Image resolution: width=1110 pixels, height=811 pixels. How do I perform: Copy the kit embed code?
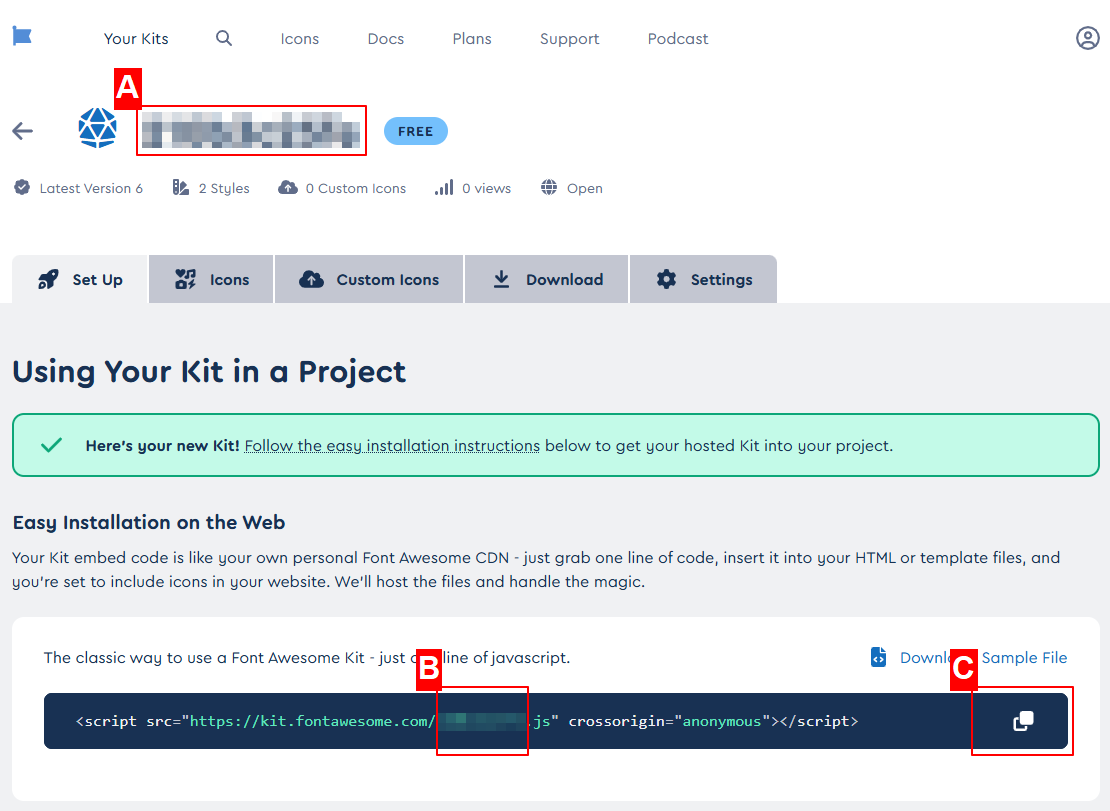click(x=1023, y=721)
